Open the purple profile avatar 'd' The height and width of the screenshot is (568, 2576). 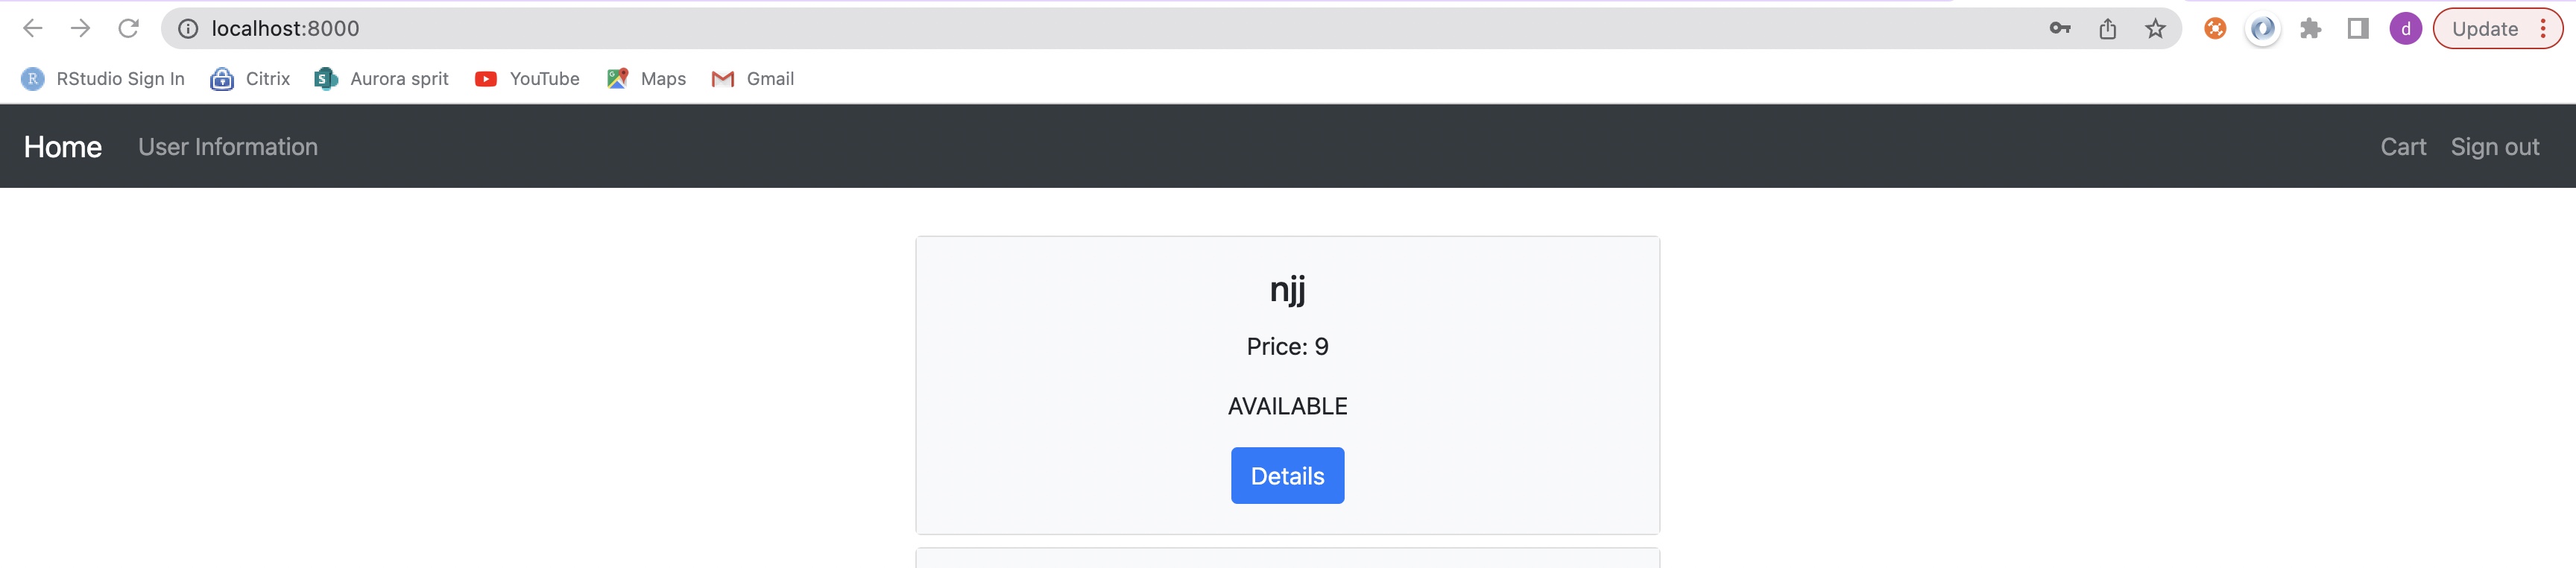coord(2406,29)
